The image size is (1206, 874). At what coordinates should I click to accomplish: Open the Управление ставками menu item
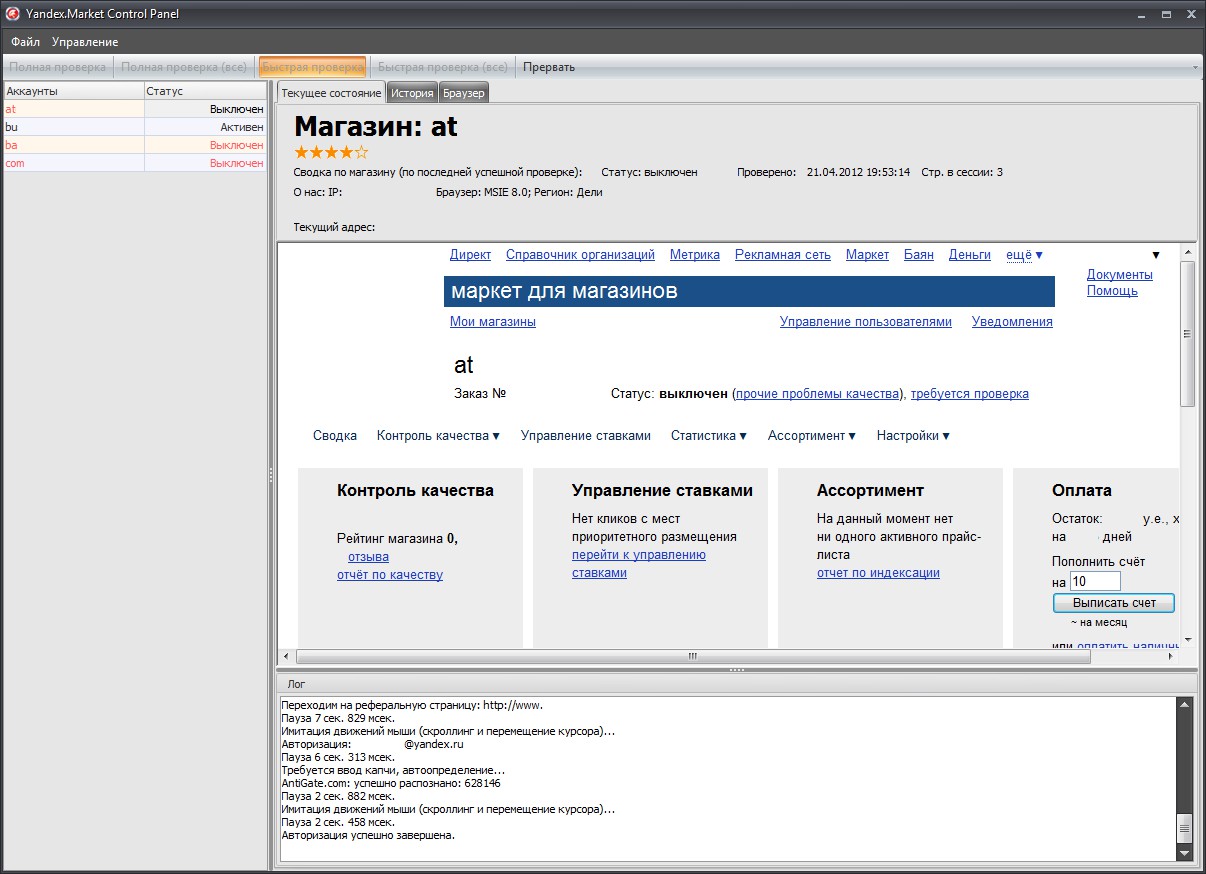[586, 436]
